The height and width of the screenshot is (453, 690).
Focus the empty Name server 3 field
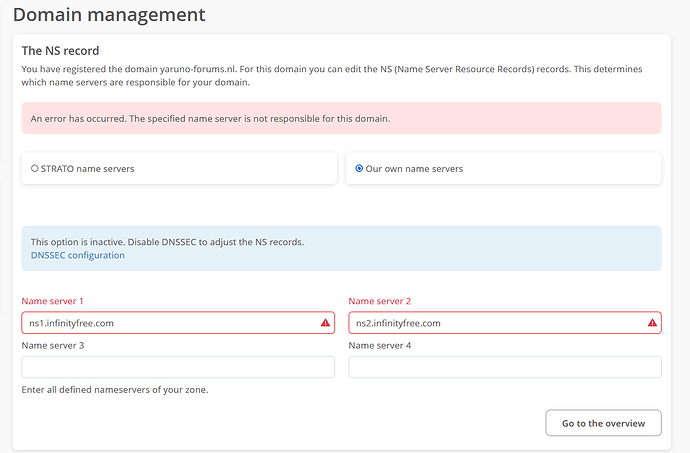[178, 367]
